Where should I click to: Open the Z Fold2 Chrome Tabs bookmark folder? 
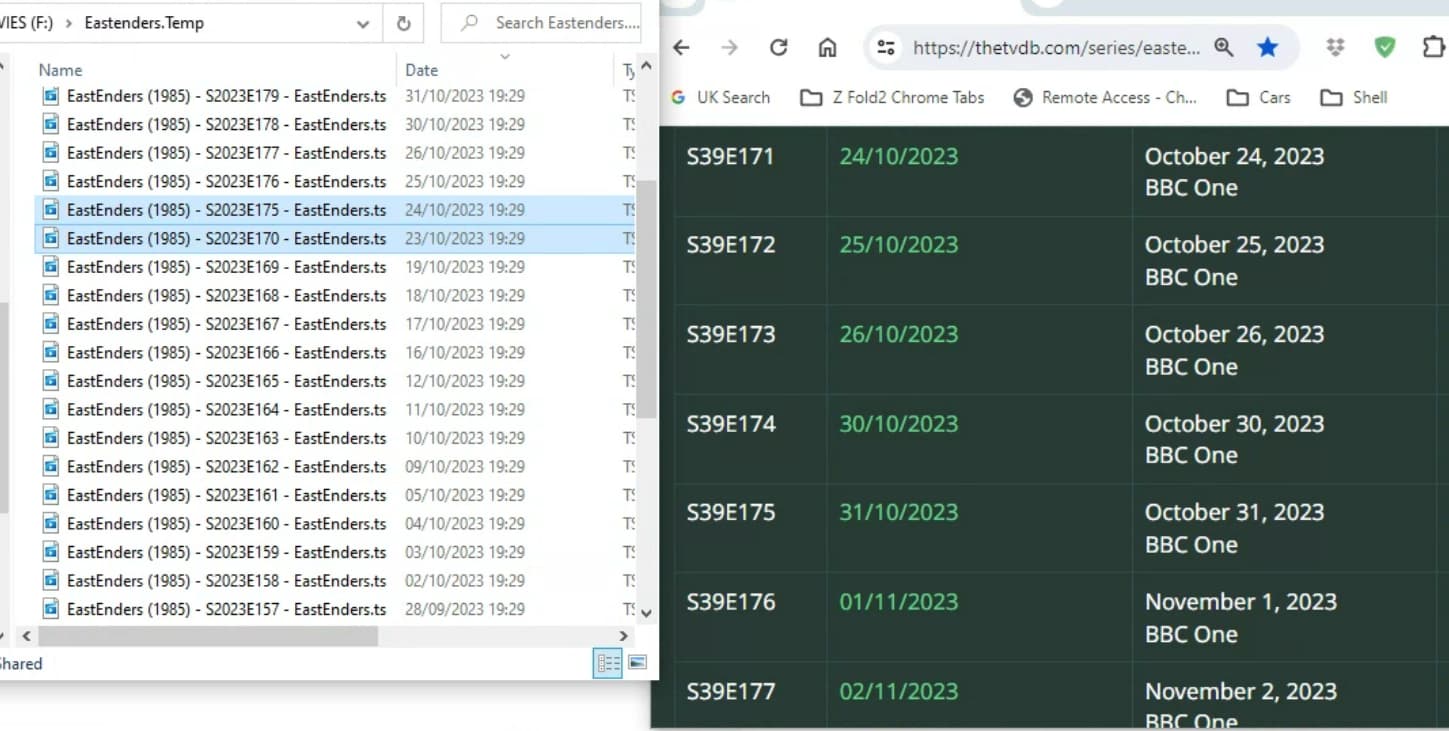(x=893, y=97)
